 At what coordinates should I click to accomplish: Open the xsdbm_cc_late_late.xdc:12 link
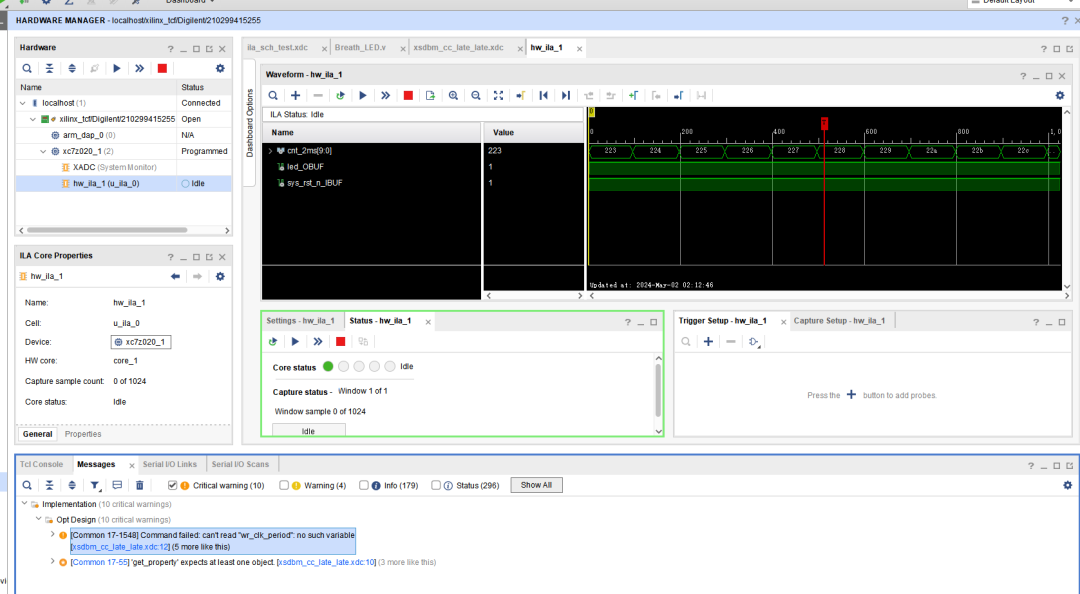[120, 547]
